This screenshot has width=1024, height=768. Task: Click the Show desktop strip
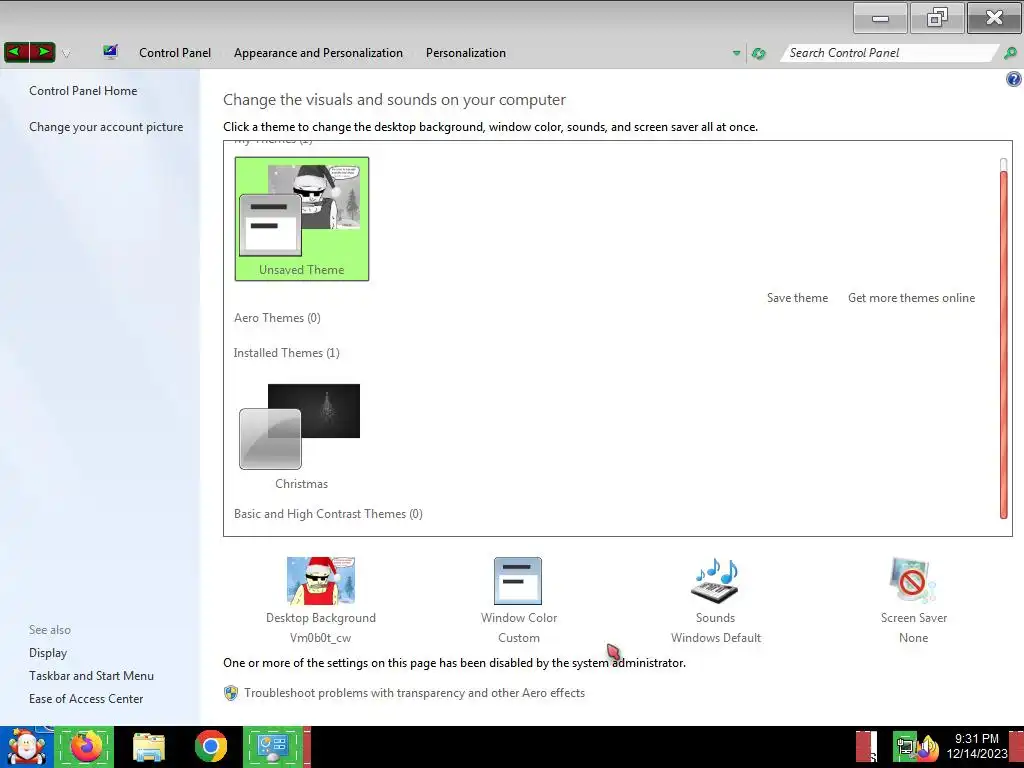(x=1016, y=747)
